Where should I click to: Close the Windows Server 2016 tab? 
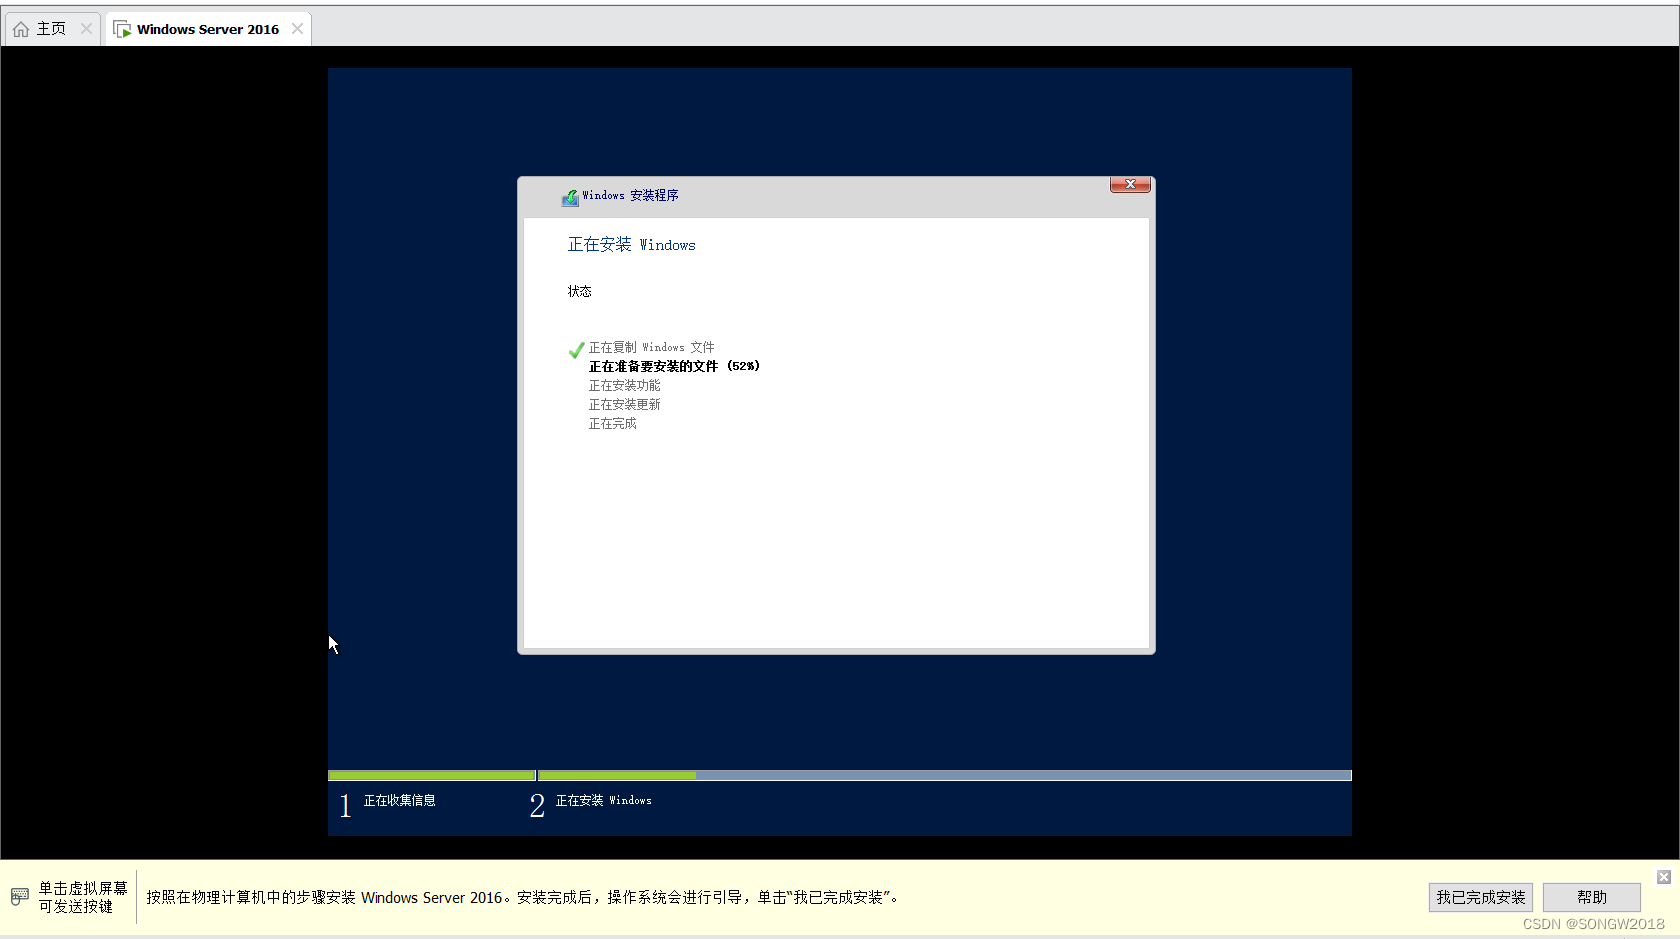(x=297, y=29)
